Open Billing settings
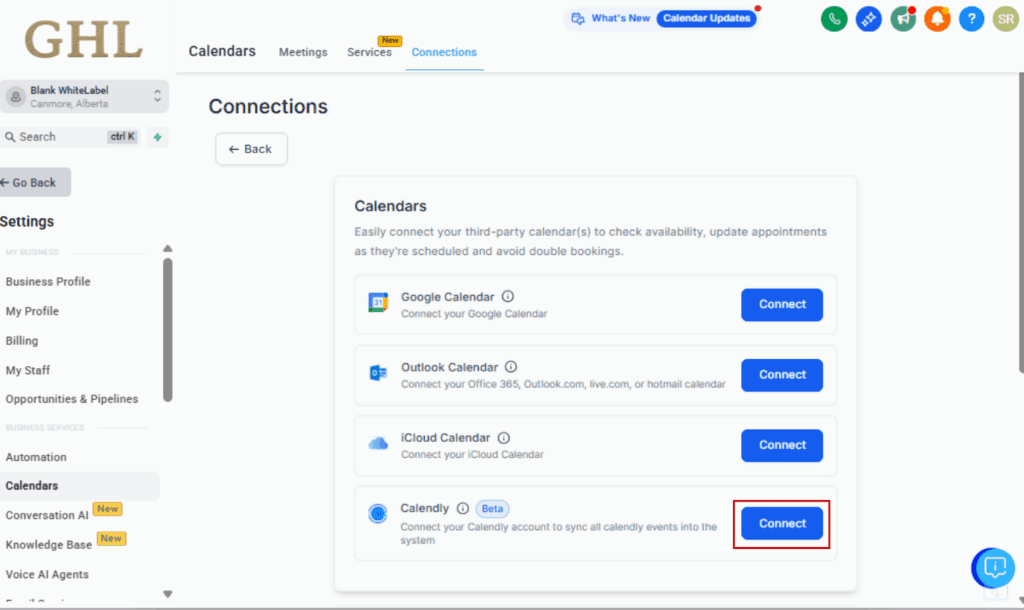This screenshot has width=1024, height=610. tap(22, 340)
